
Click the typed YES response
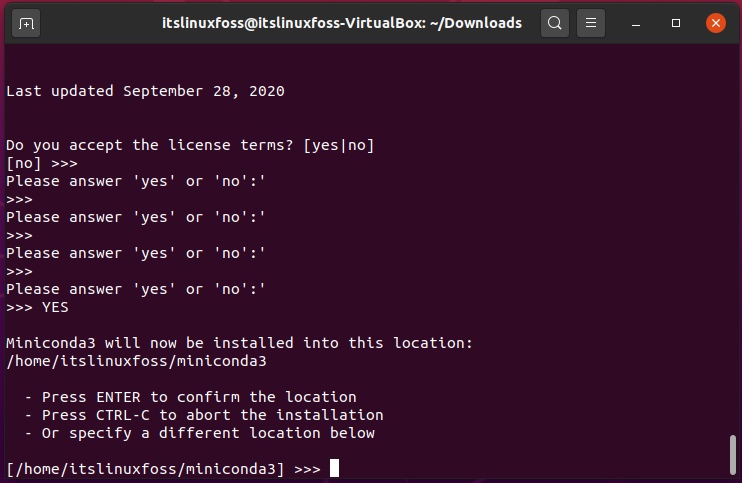55,307
